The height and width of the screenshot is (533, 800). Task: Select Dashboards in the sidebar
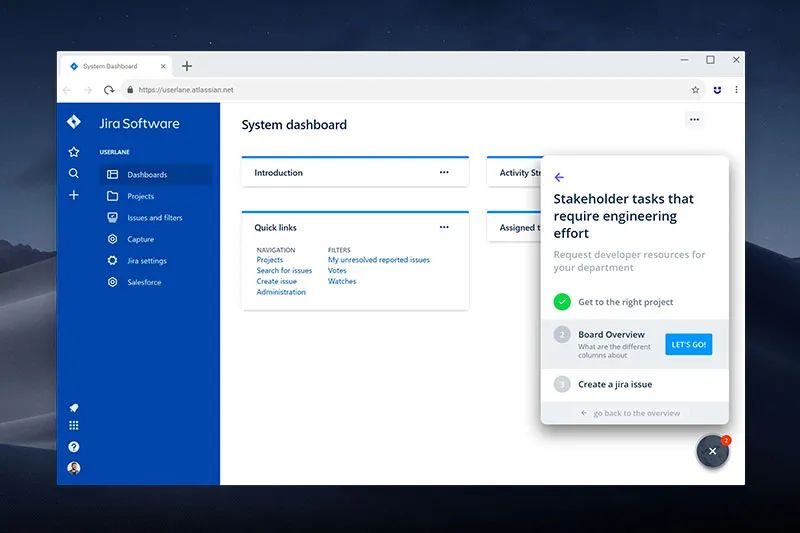pyautogui.click(x=155, y=174)
